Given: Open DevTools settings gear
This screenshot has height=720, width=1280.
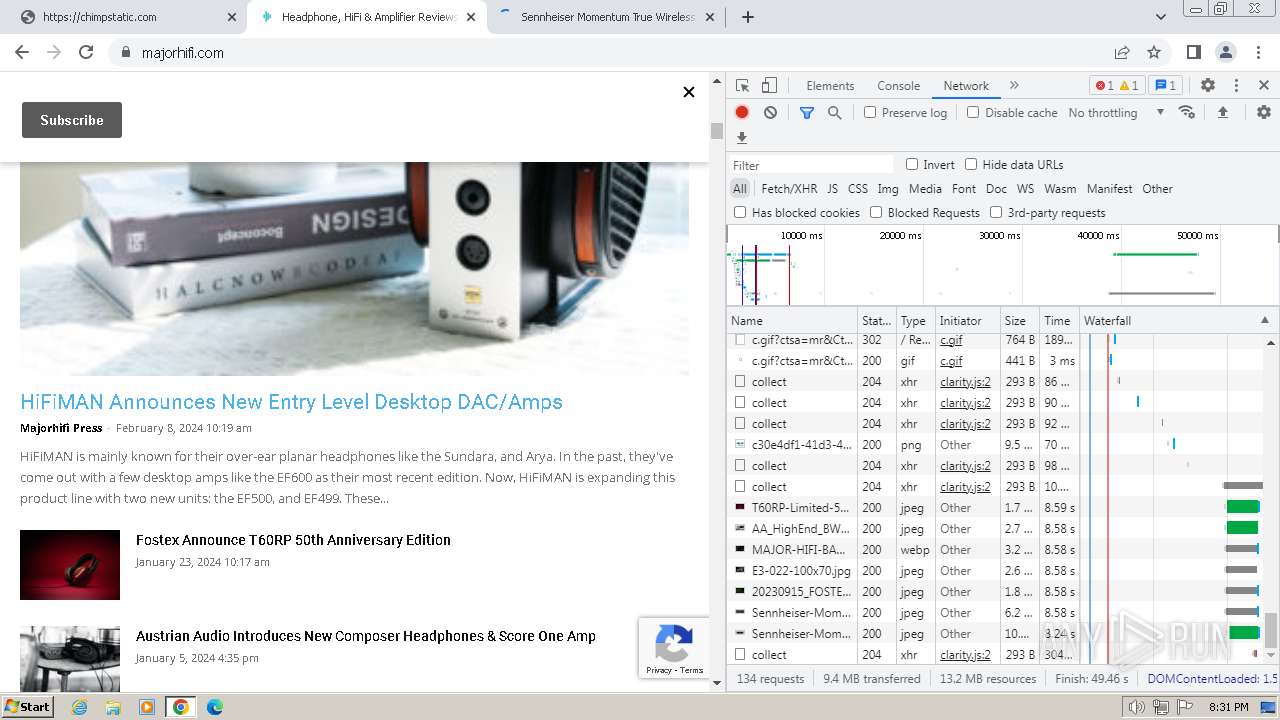Looking at the screenshot, I should click(x=1208, y=86).
